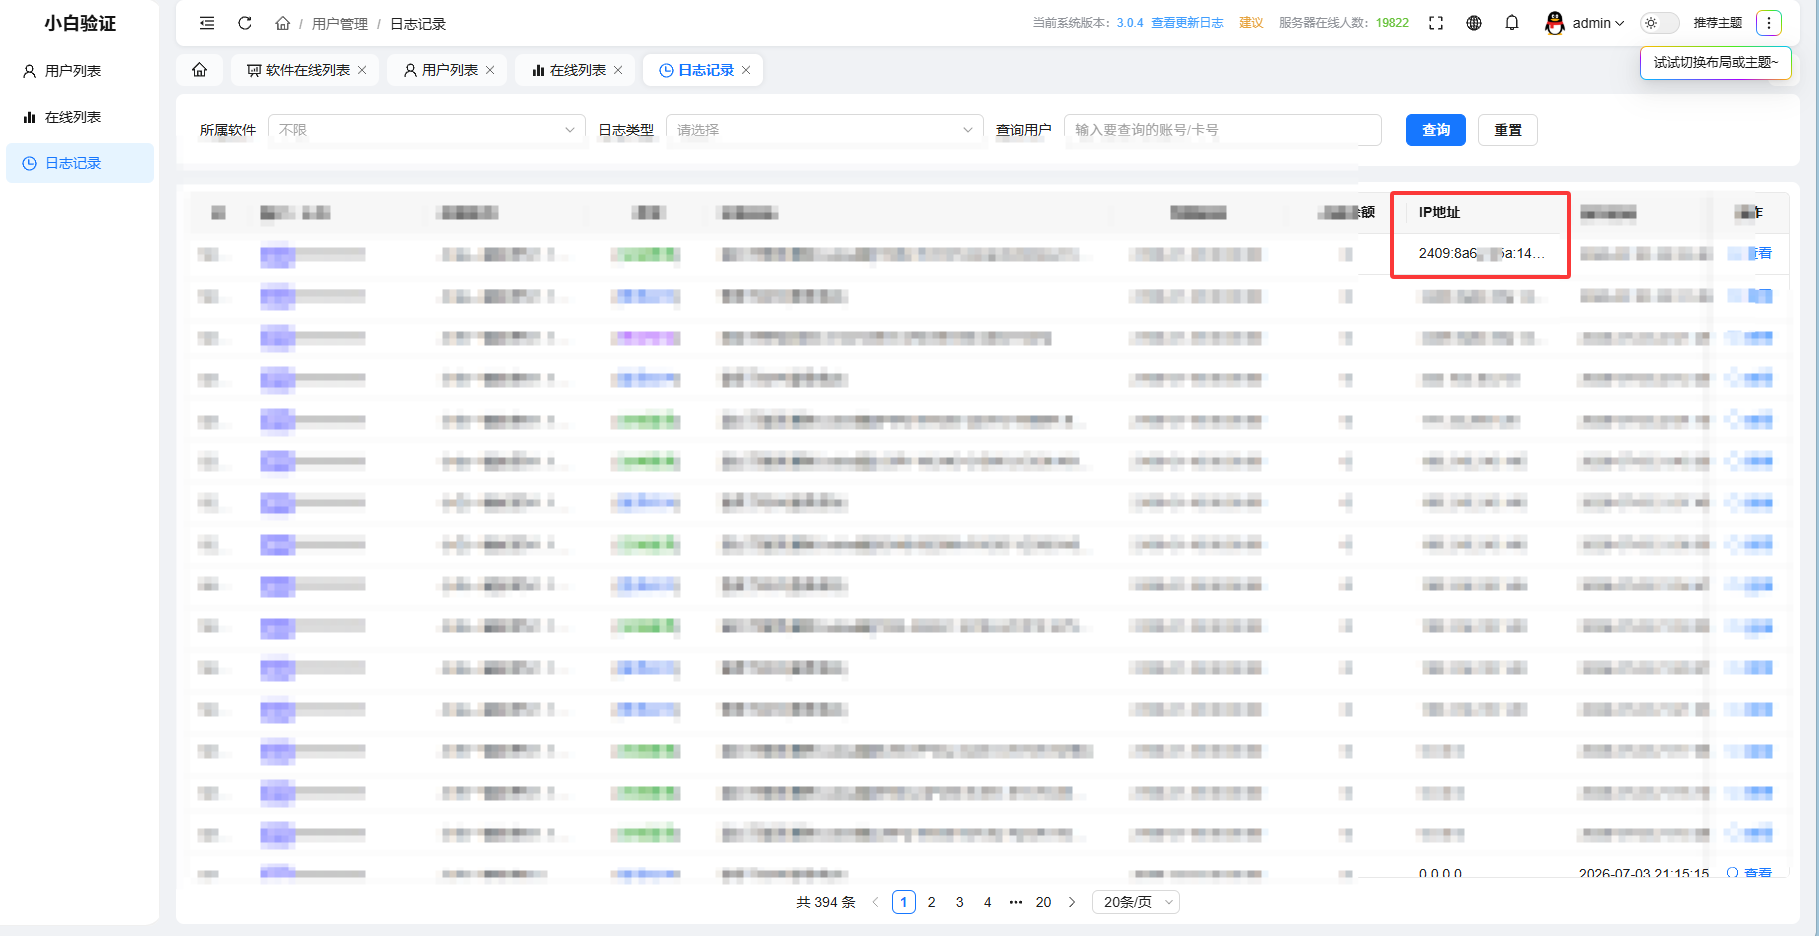Open the three-dot layout settings icon
This screenshot has width=1819, height=936.
pyautogui.click(x=1769, y=23)
